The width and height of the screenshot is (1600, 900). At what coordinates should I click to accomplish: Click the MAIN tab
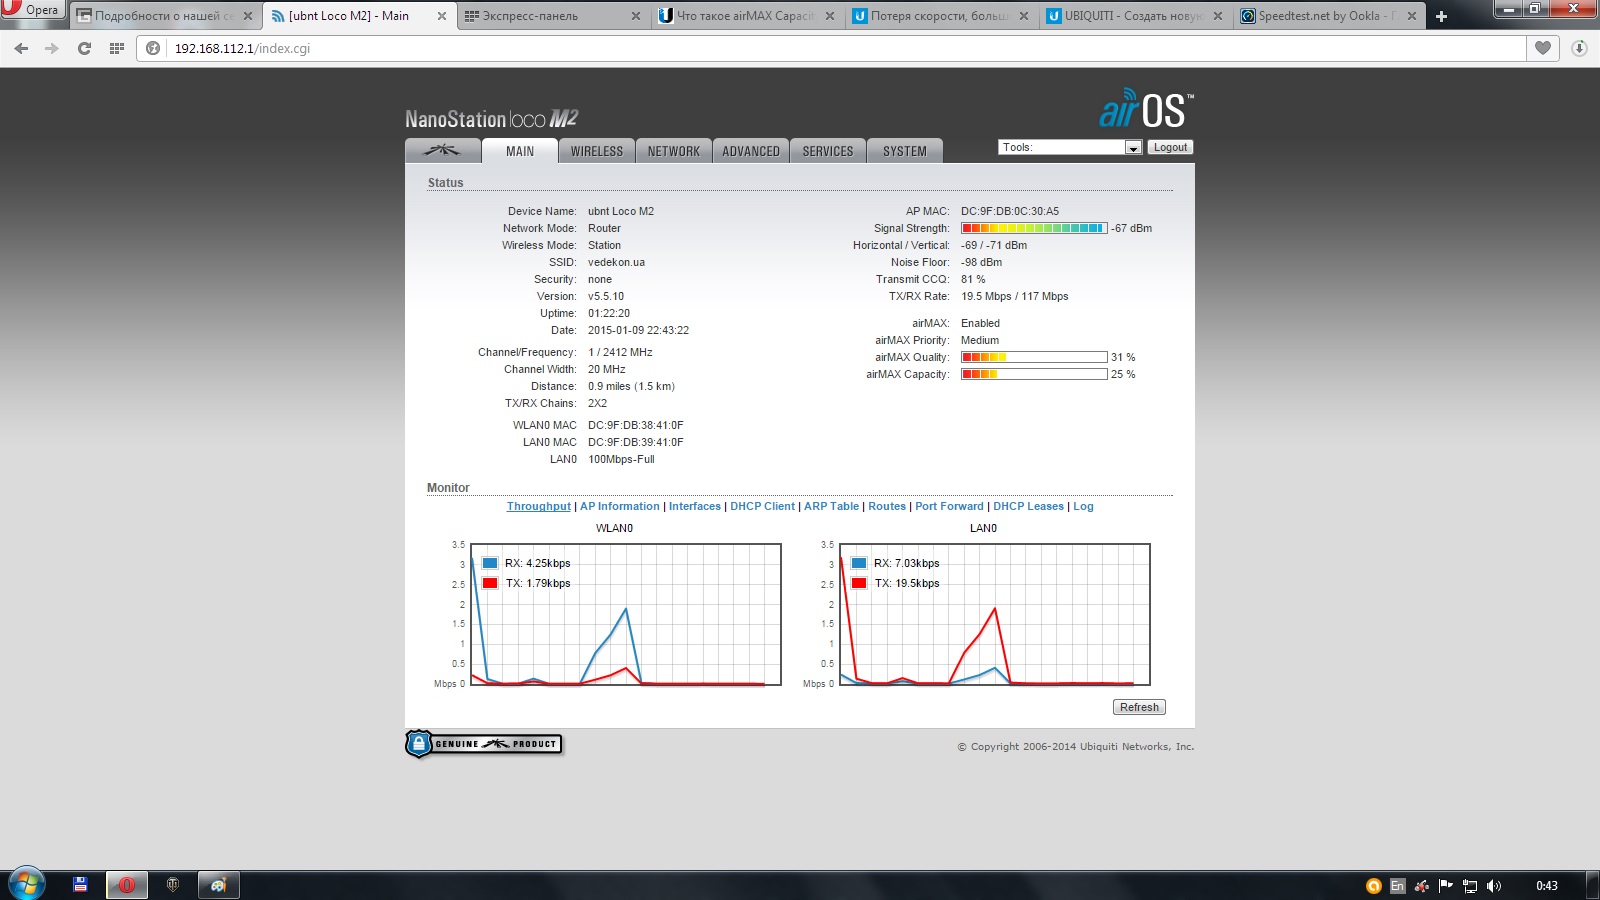pos(519,151)
